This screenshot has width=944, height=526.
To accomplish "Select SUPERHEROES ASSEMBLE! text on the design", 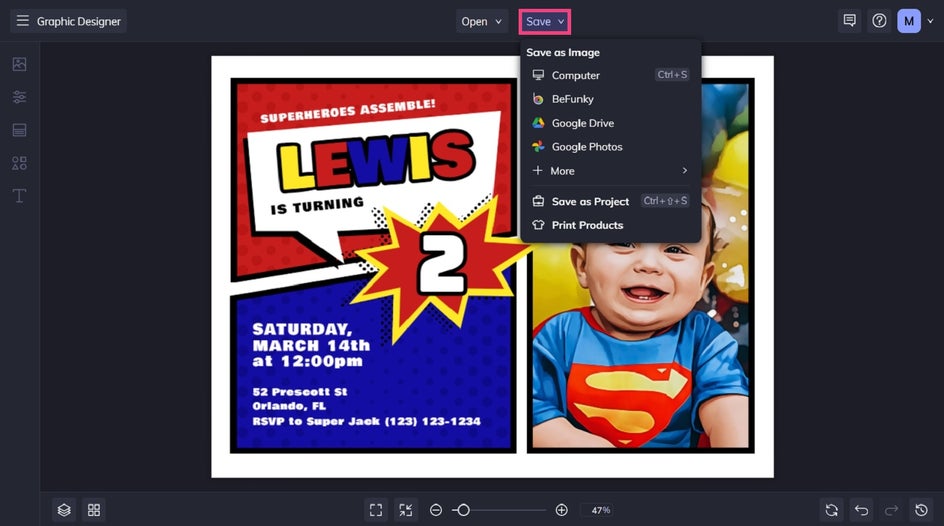I will [x=347, y=111].
